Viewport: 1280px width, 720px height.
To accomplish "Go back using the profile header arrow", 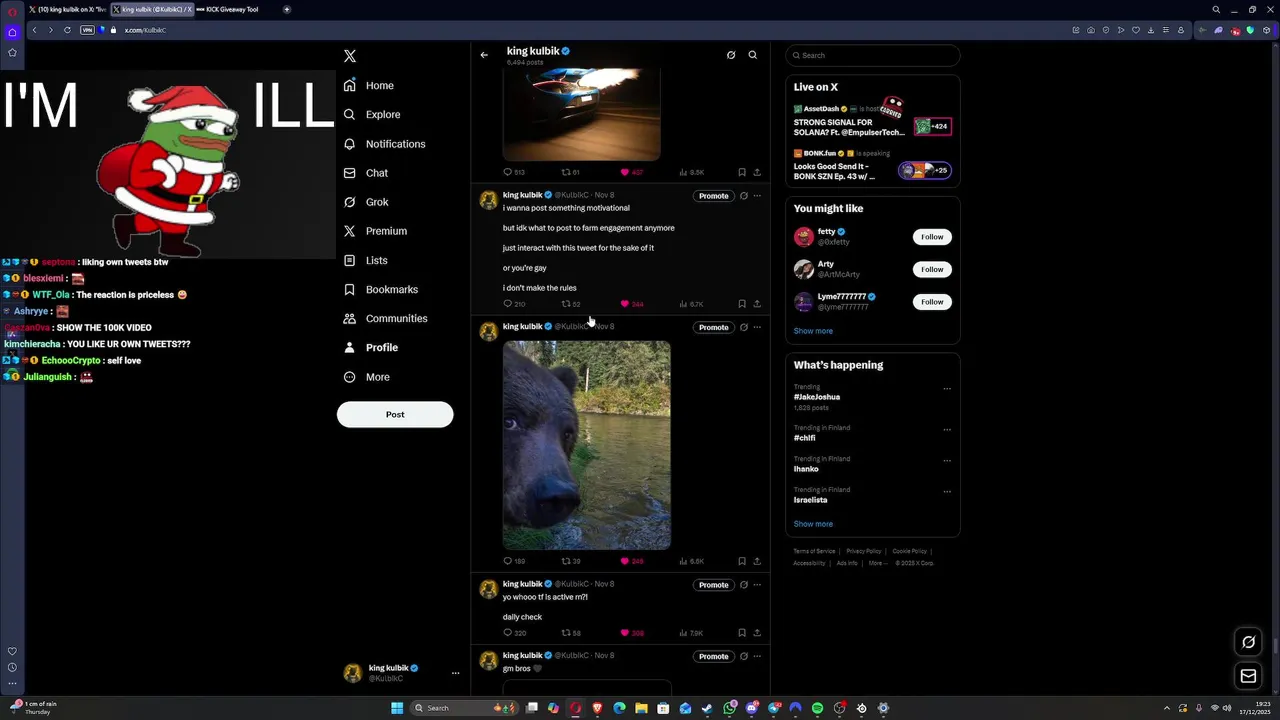I will [x=484, y=55].
